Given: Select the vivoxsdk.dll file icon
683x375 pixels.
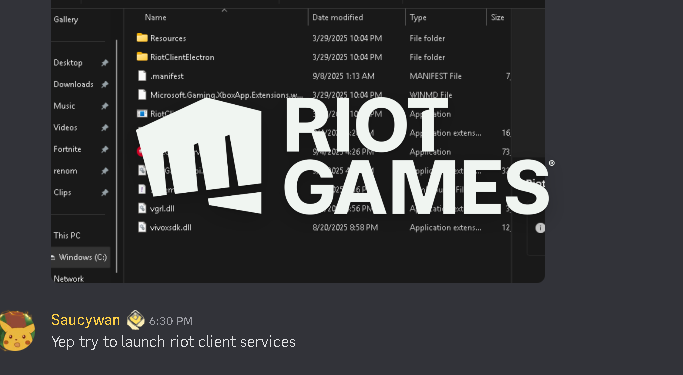Looking at the screenshot, I should click(142, 227).
